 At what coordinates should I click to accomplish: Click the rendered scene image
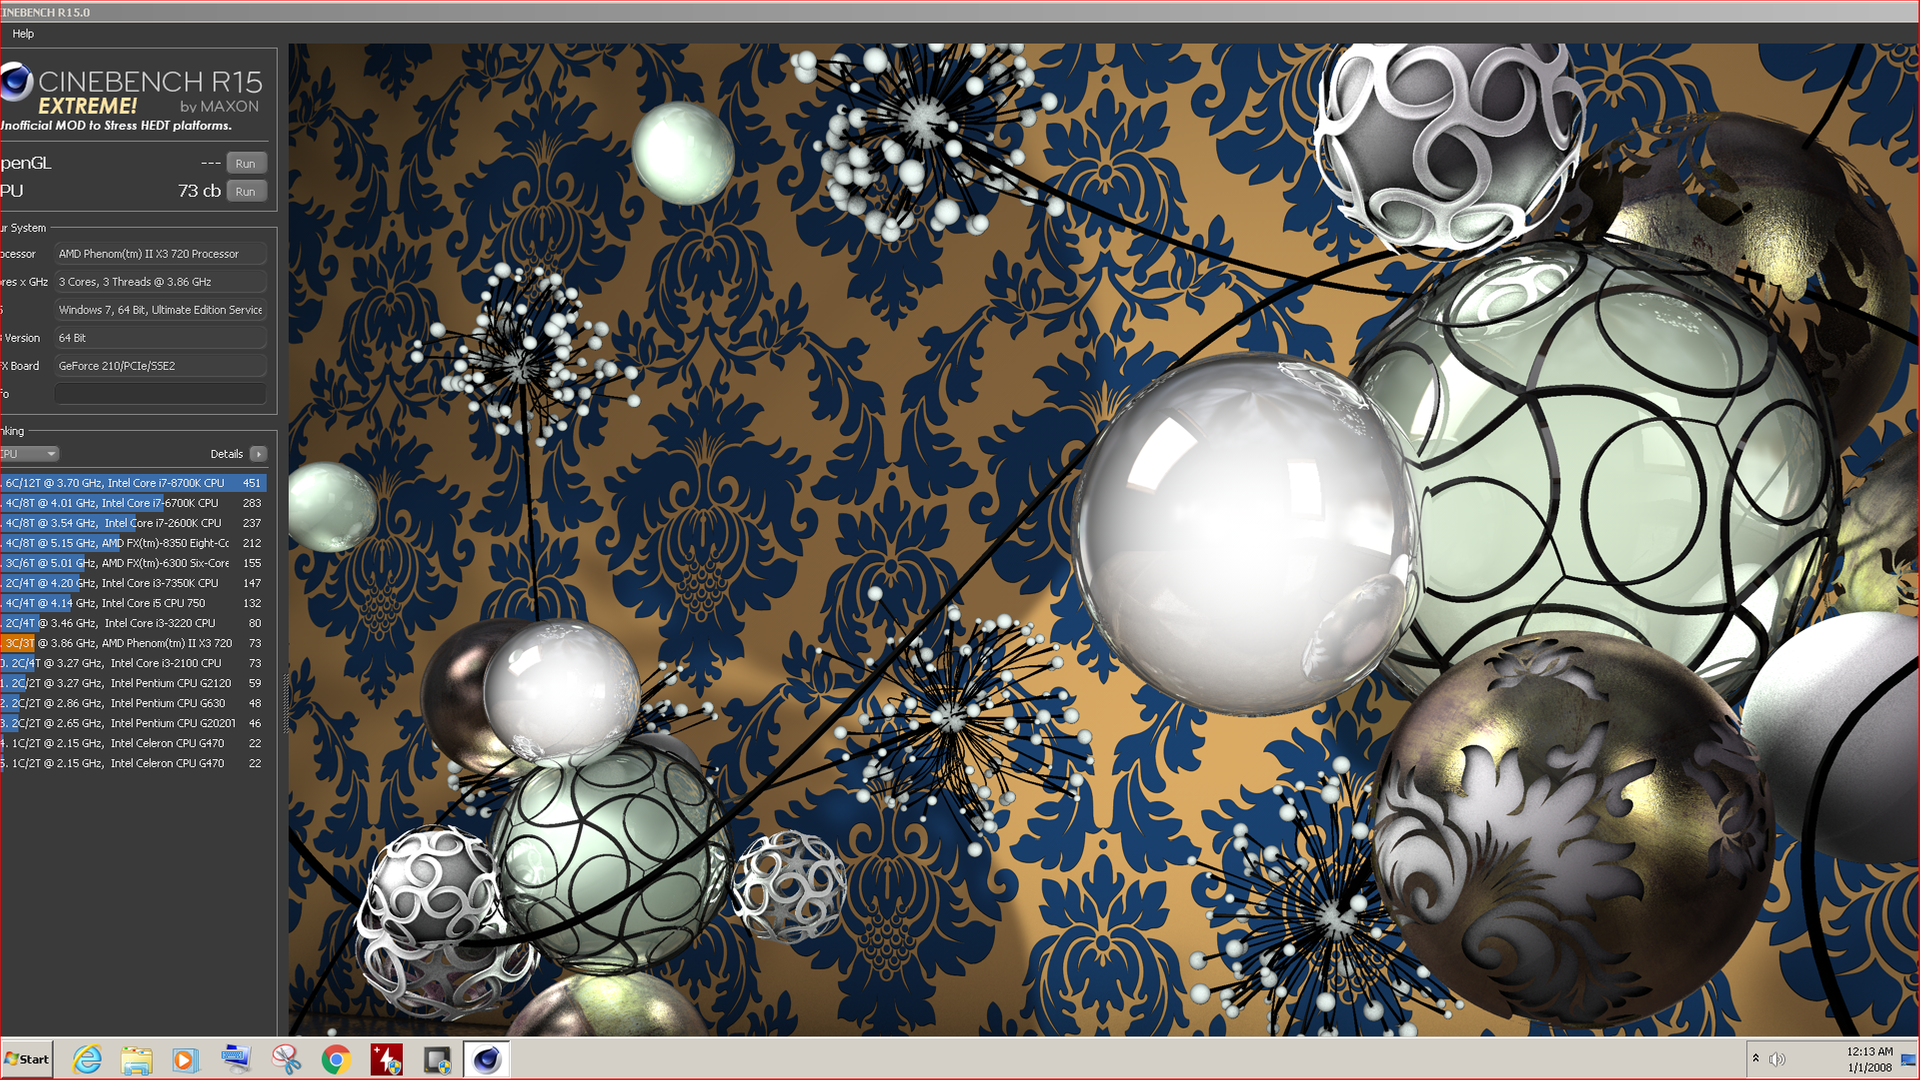click(1104, 539)
